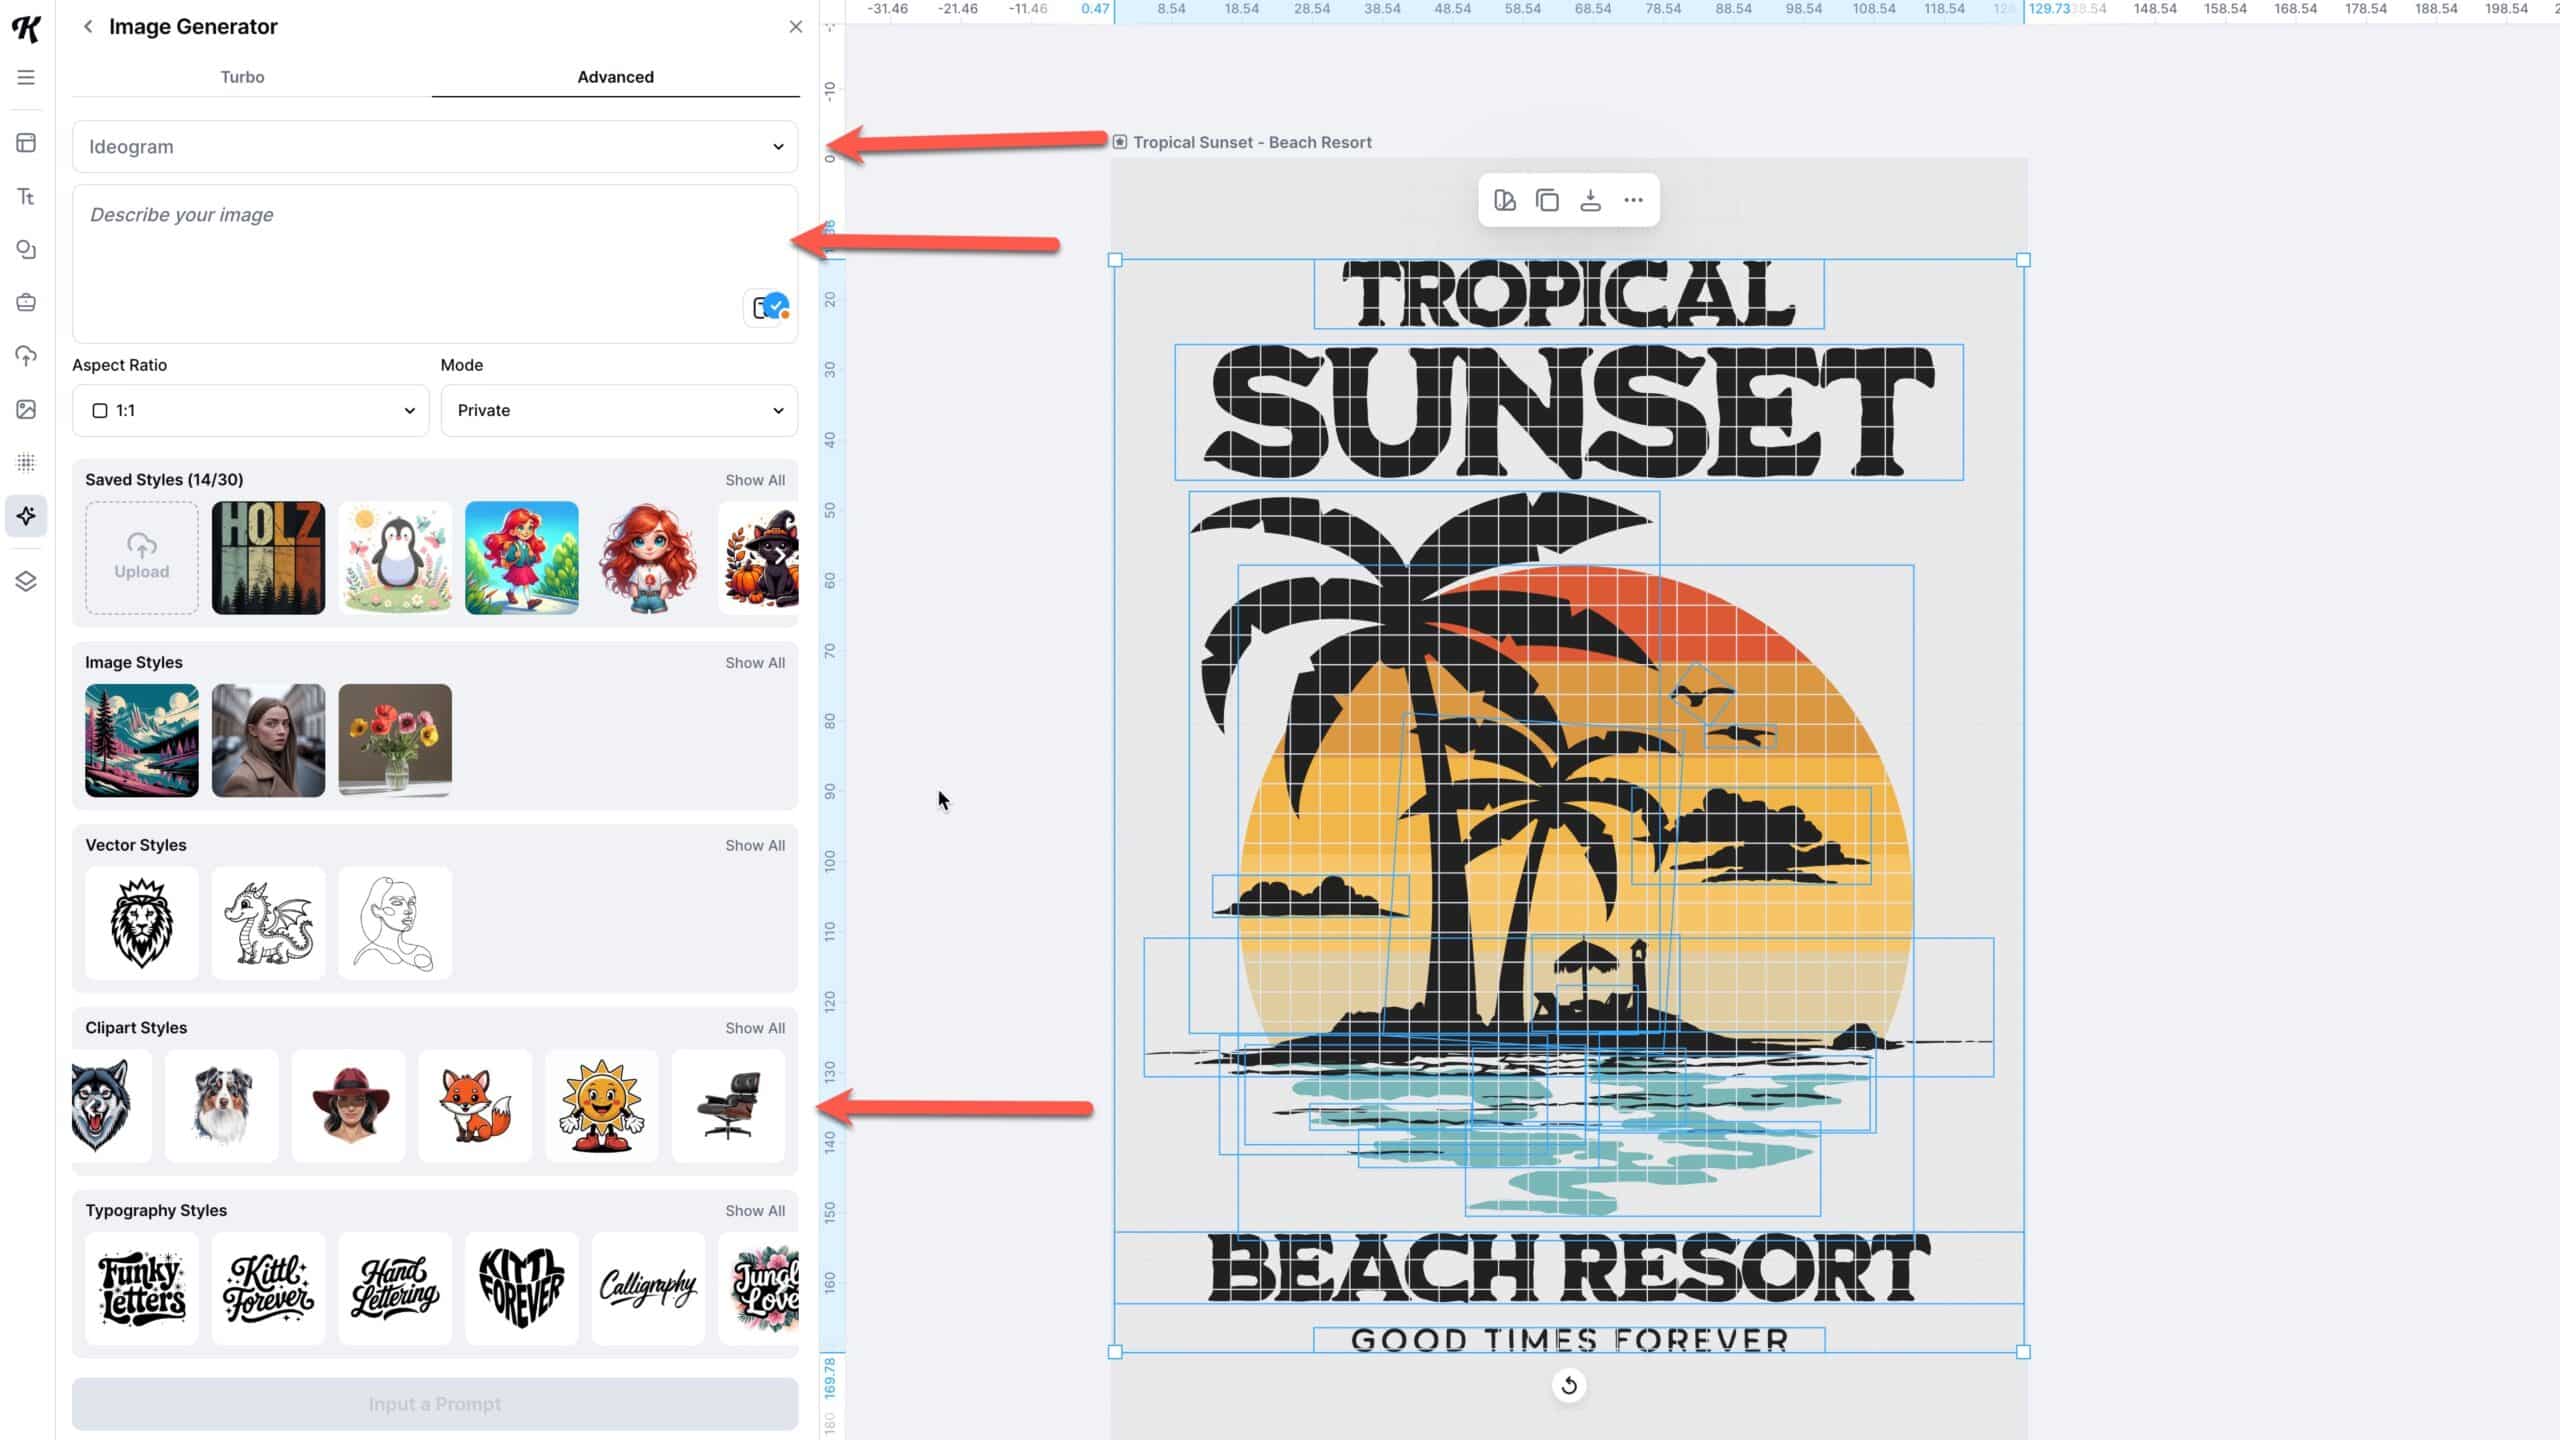The height and width of the screenshot is (1440, 2560).
Task: Select the smiling sun clipart style
Action: click(602, 1106)
